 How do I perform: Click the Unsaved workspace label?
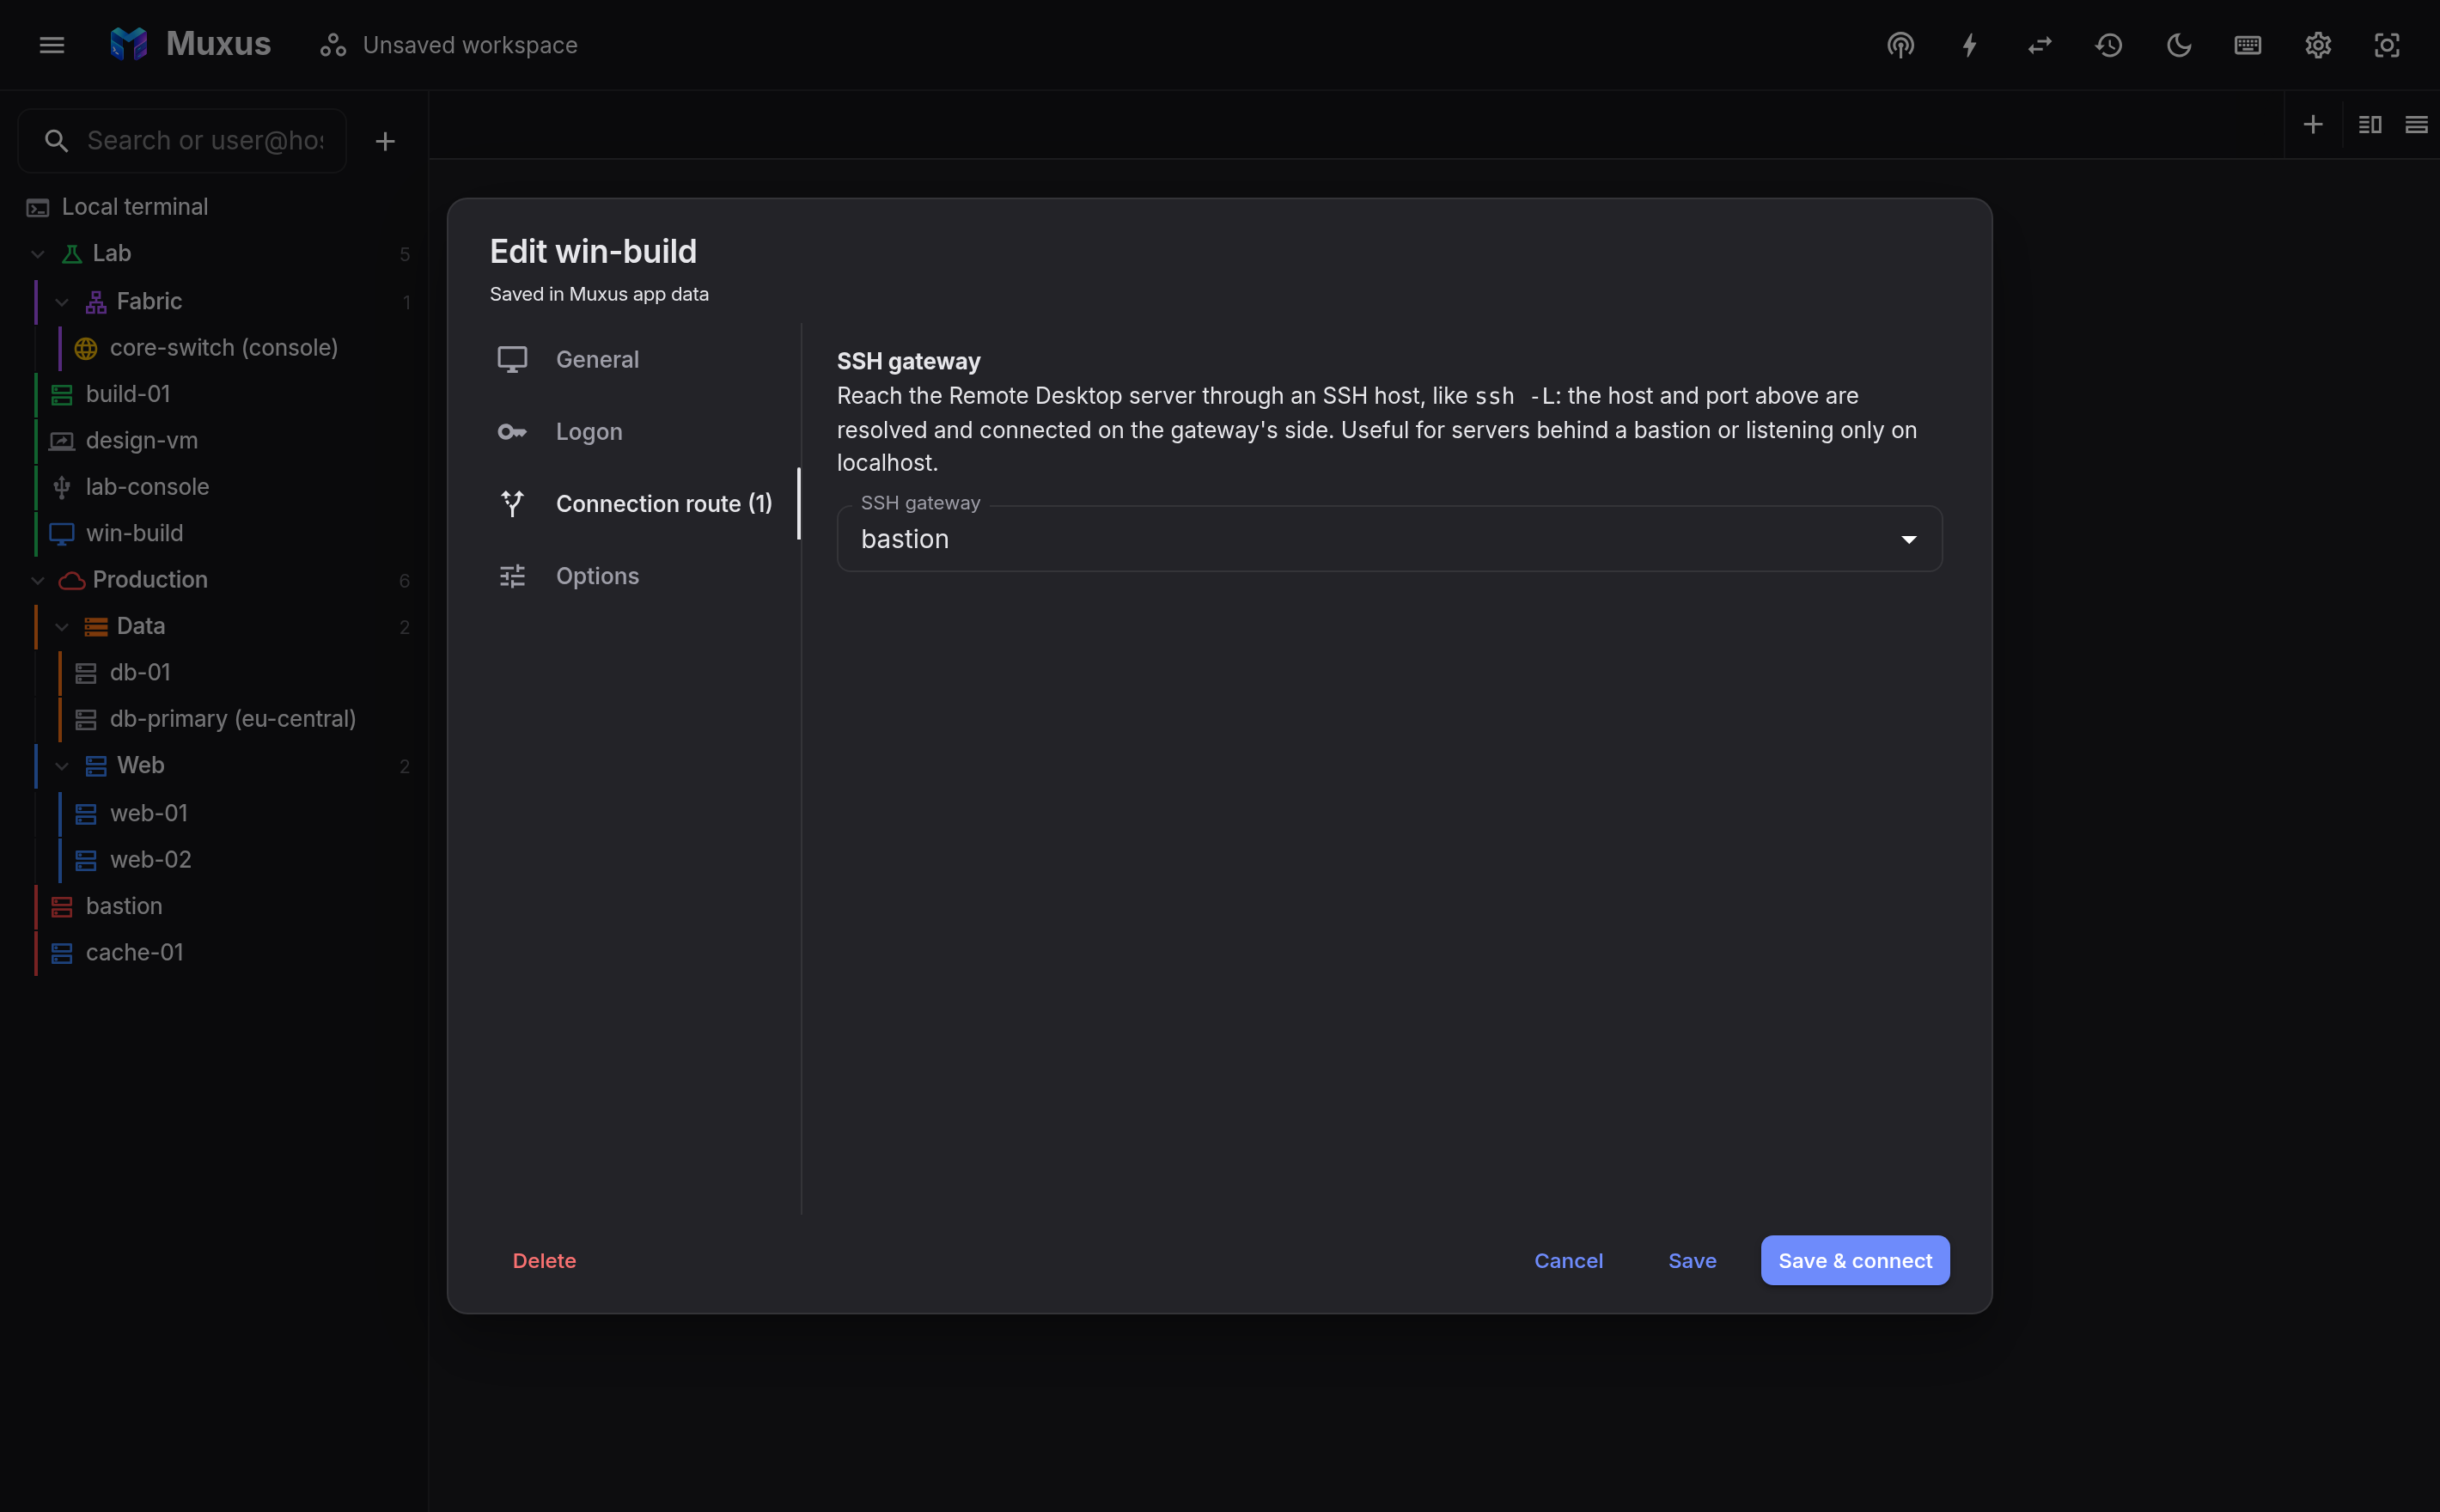[470, 45]
